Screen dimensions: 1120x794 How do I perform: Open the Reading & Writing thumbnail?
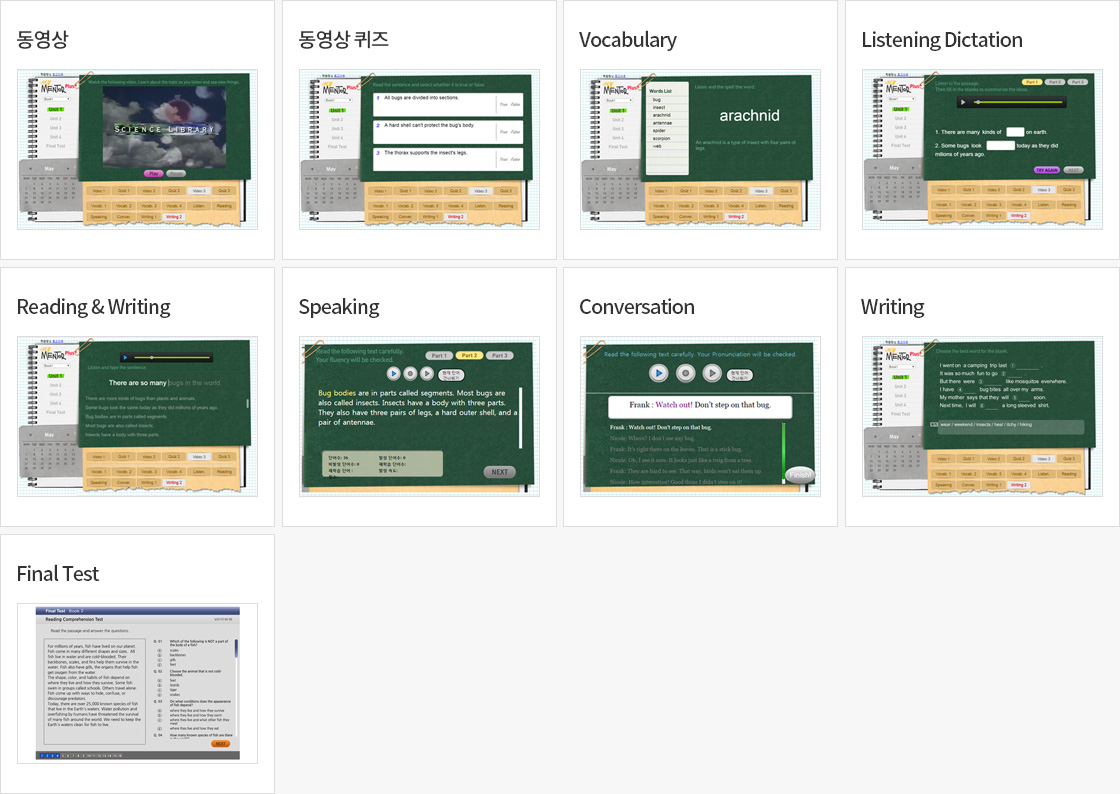138,416
